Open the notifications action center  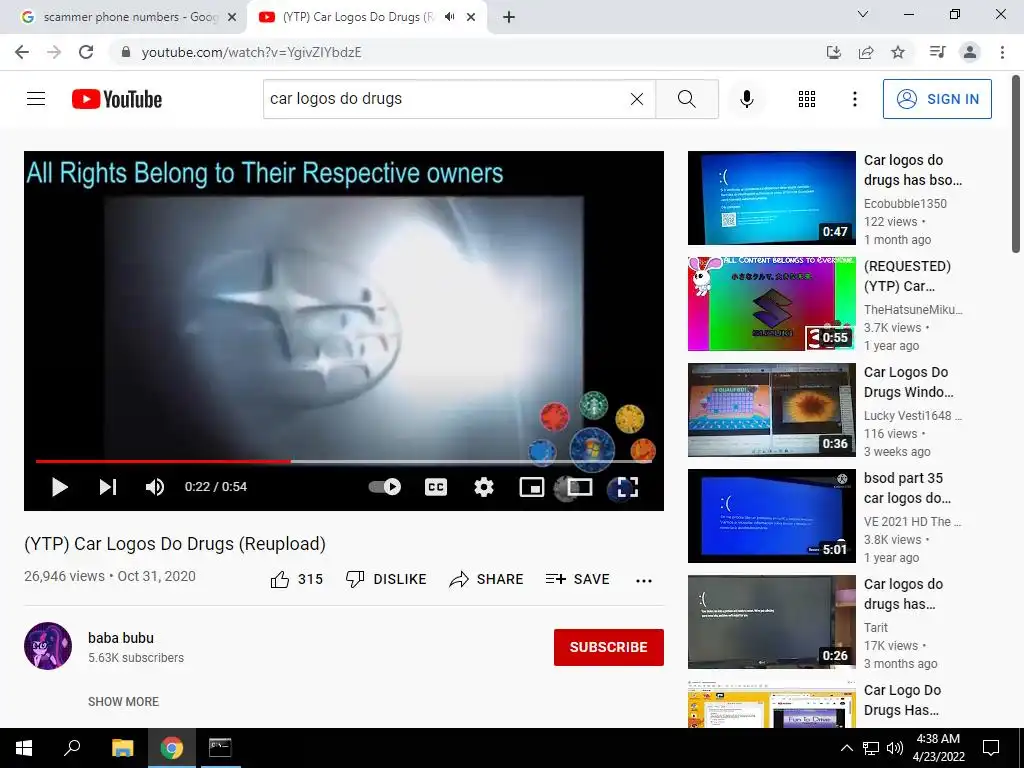pos(991,748)
